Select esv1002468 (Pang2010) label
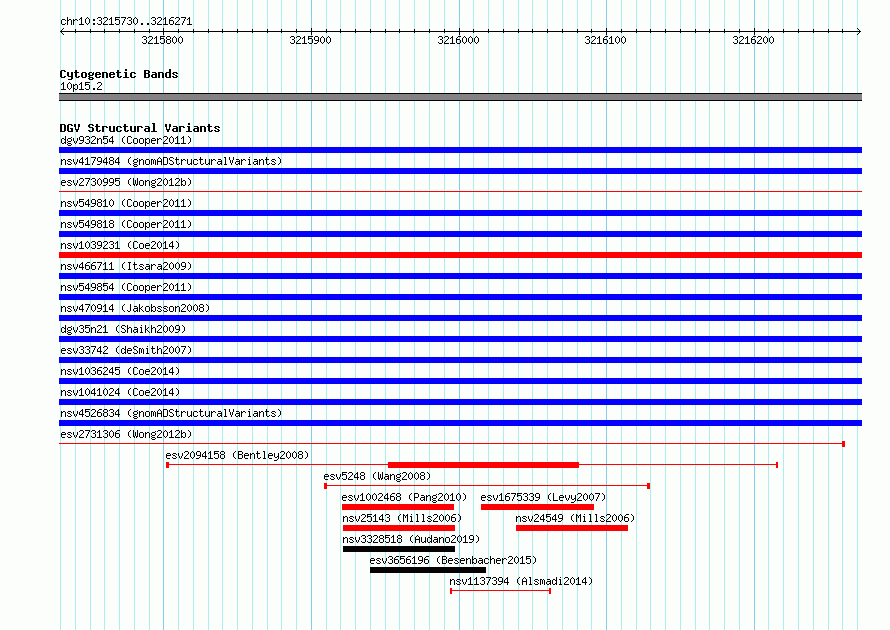The image size is (890, 630). click(404, 497)
